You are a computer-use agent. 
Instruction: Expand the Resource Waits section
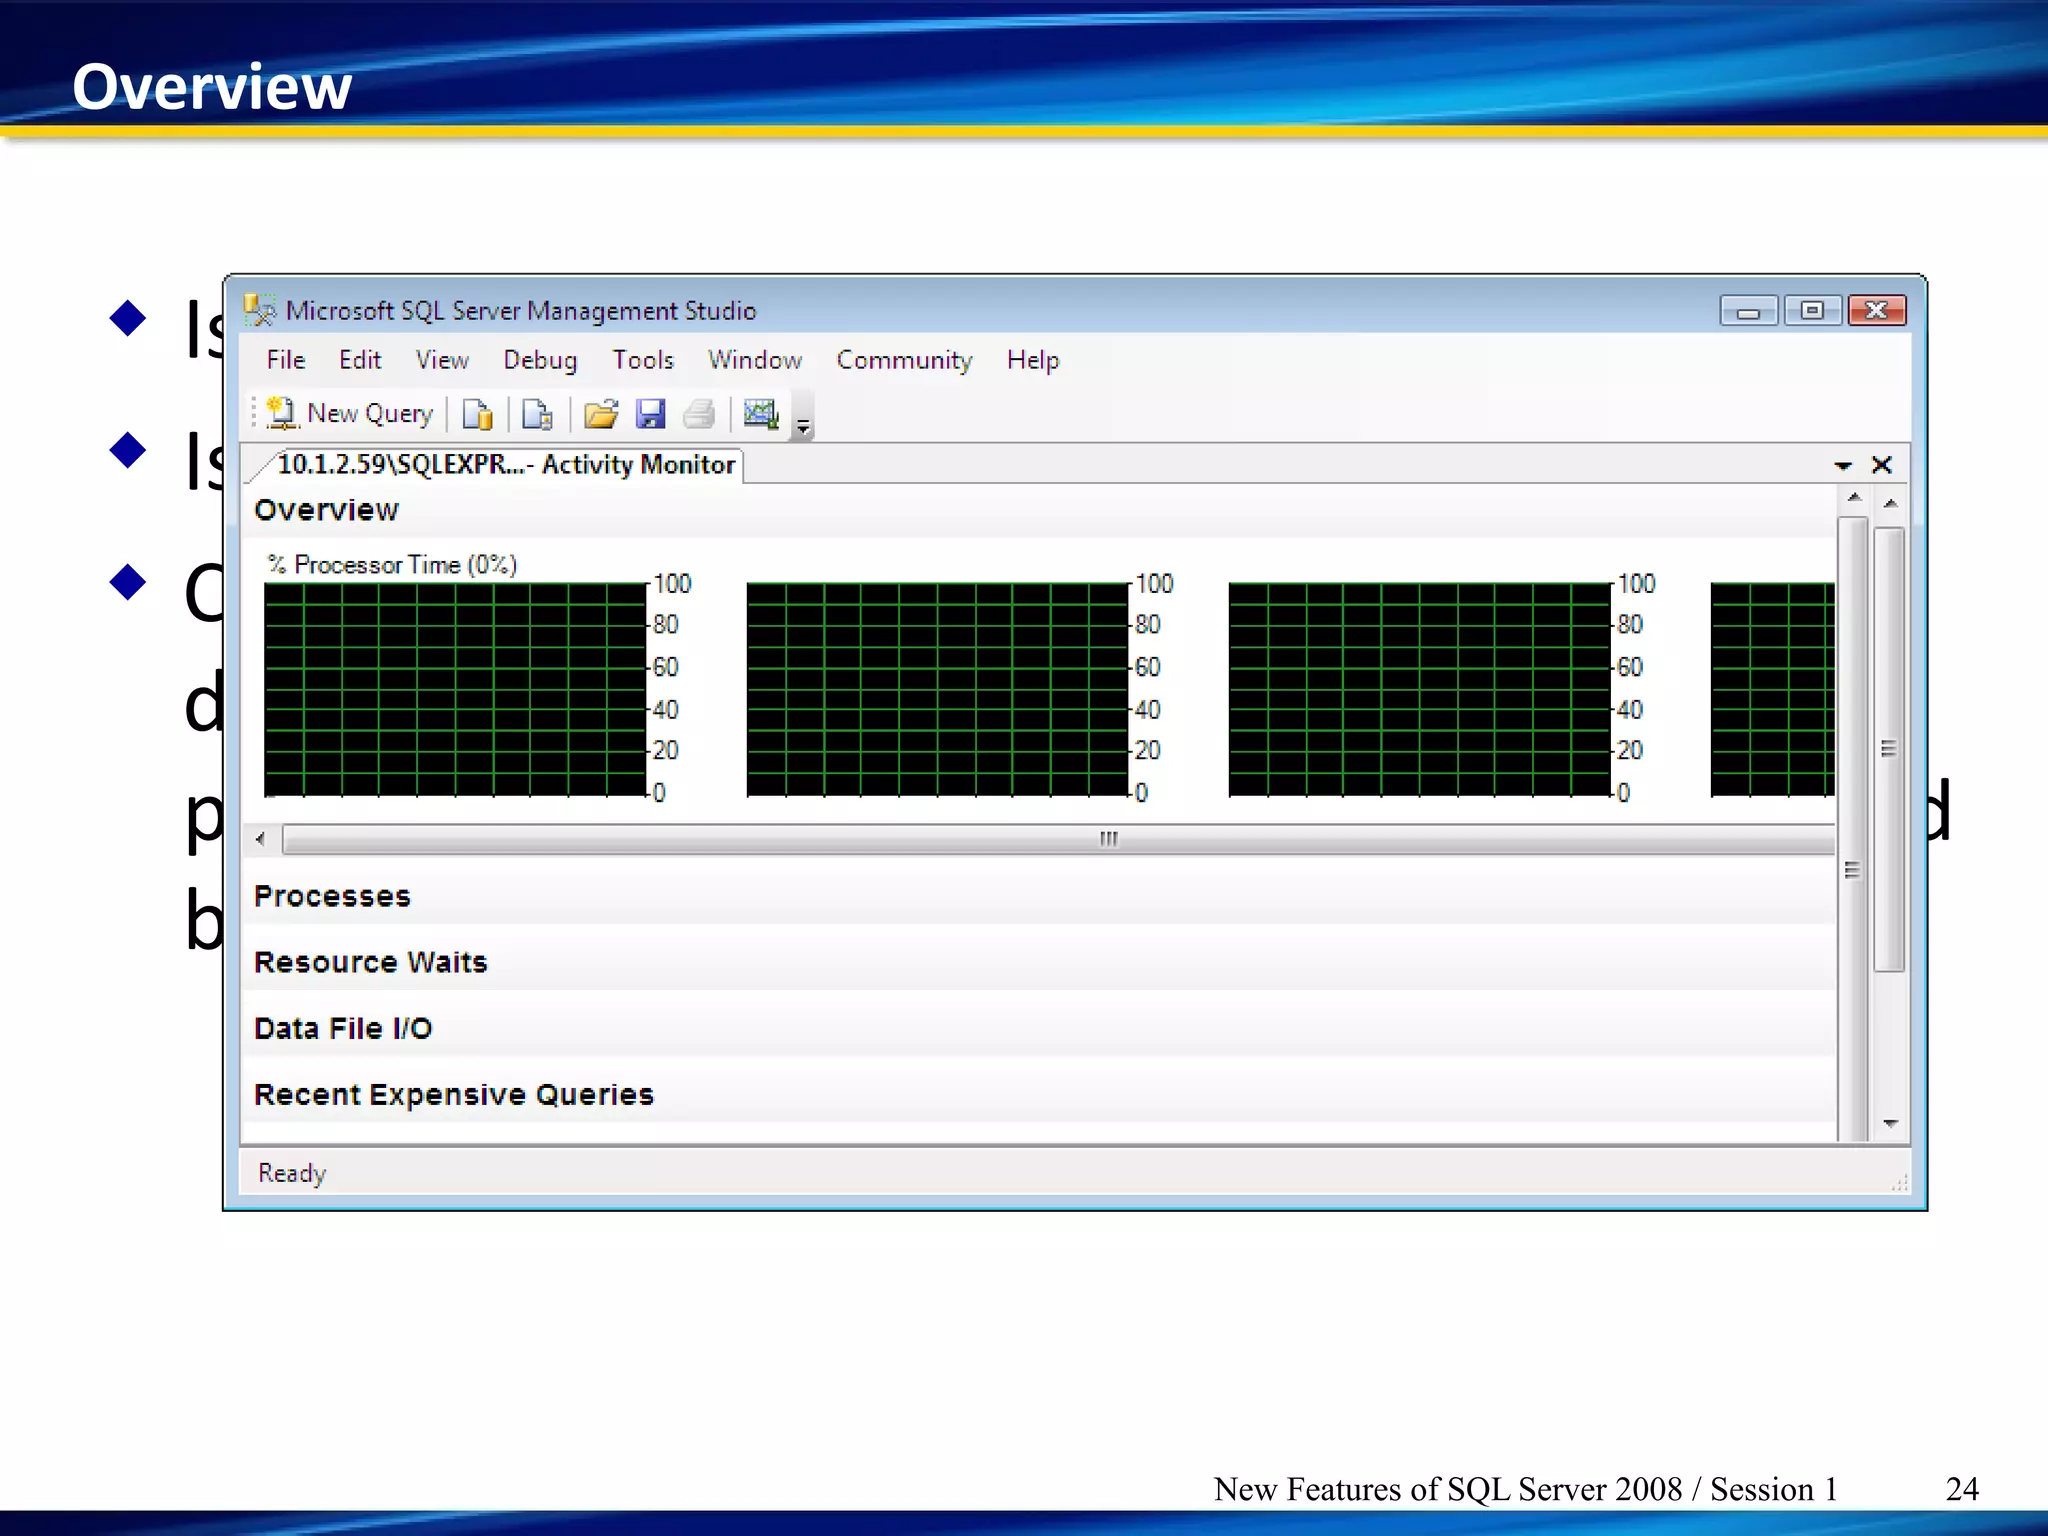1038,962
